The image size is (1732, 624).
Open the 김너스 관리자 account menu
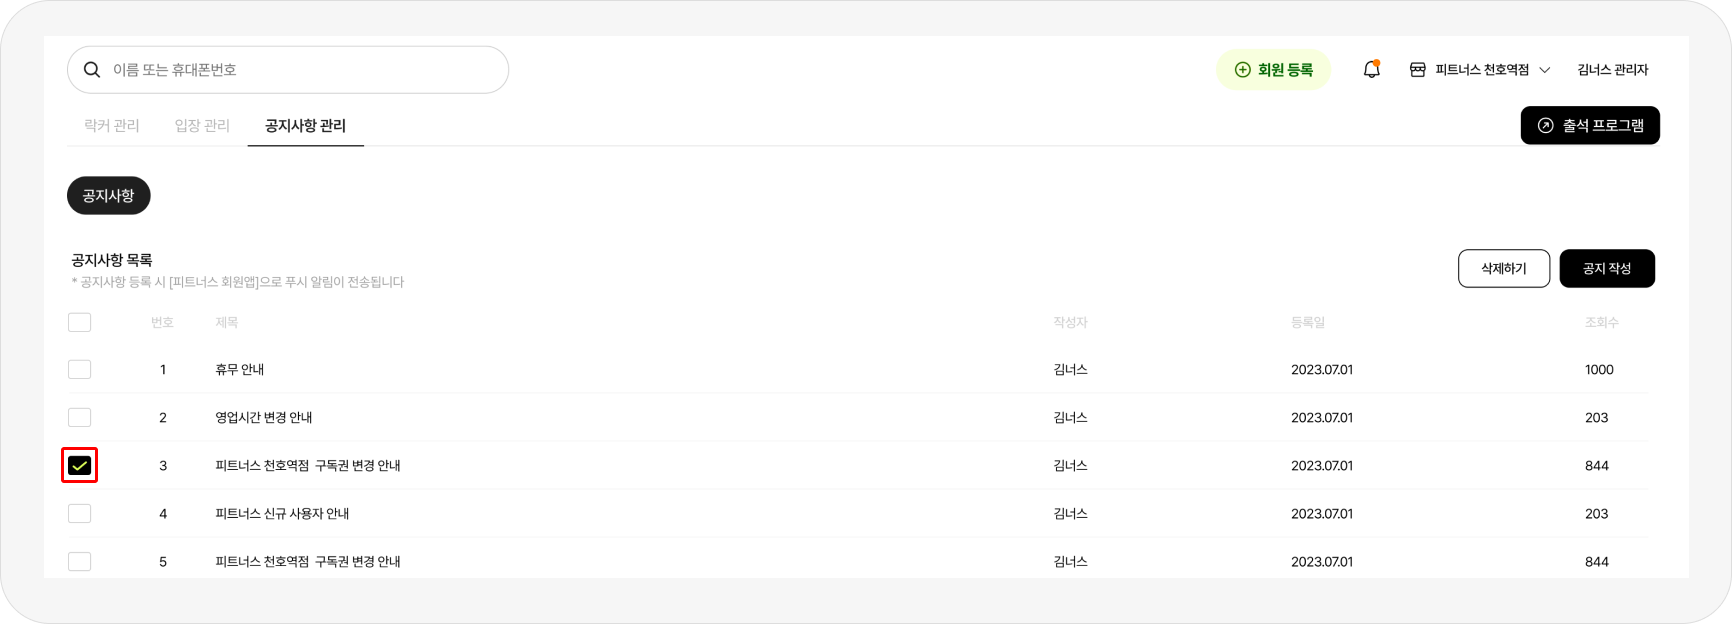(x=1613, y=70)
